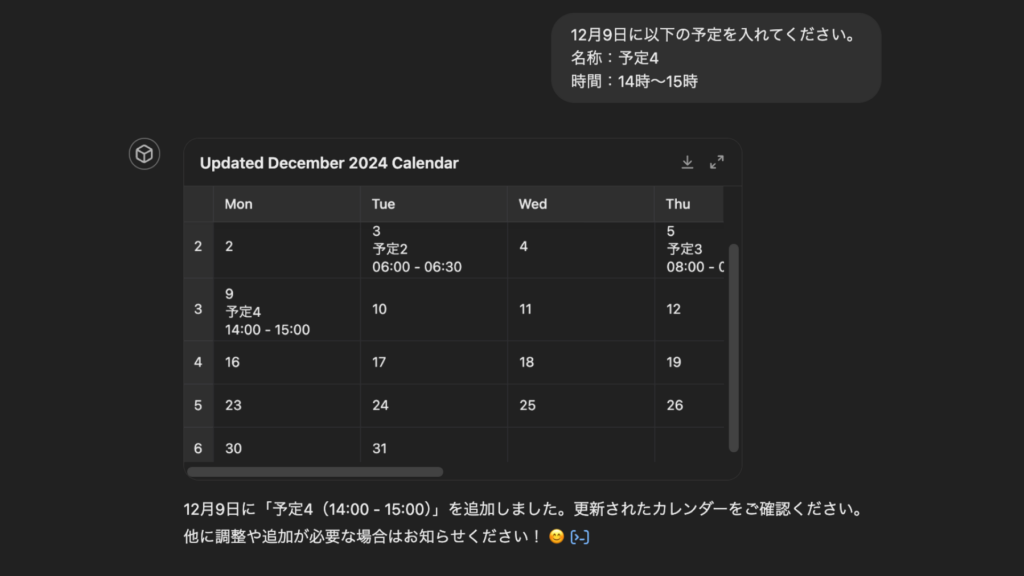Viewport: 1024px width, 576px height.
Task: Click the December 3 cell with 予定2
Action: (x=433, y=249)
